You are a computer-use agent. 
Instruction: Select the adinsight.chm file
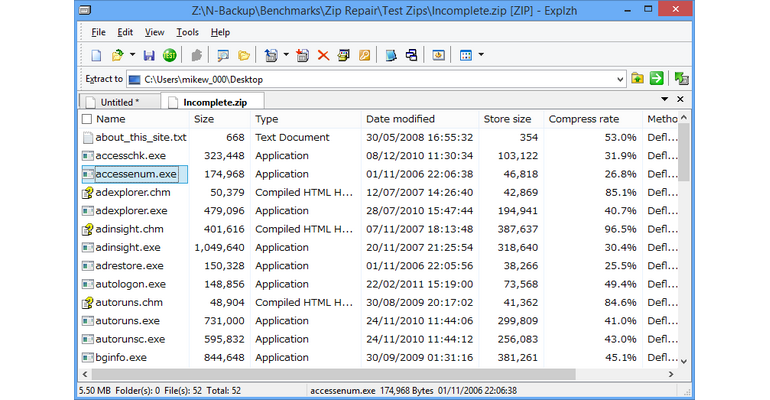129,229
